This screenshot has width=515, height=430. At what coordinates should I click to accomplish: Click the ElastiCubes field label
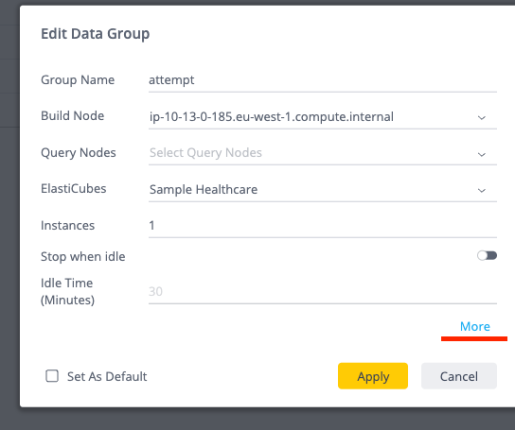(73, 189)
